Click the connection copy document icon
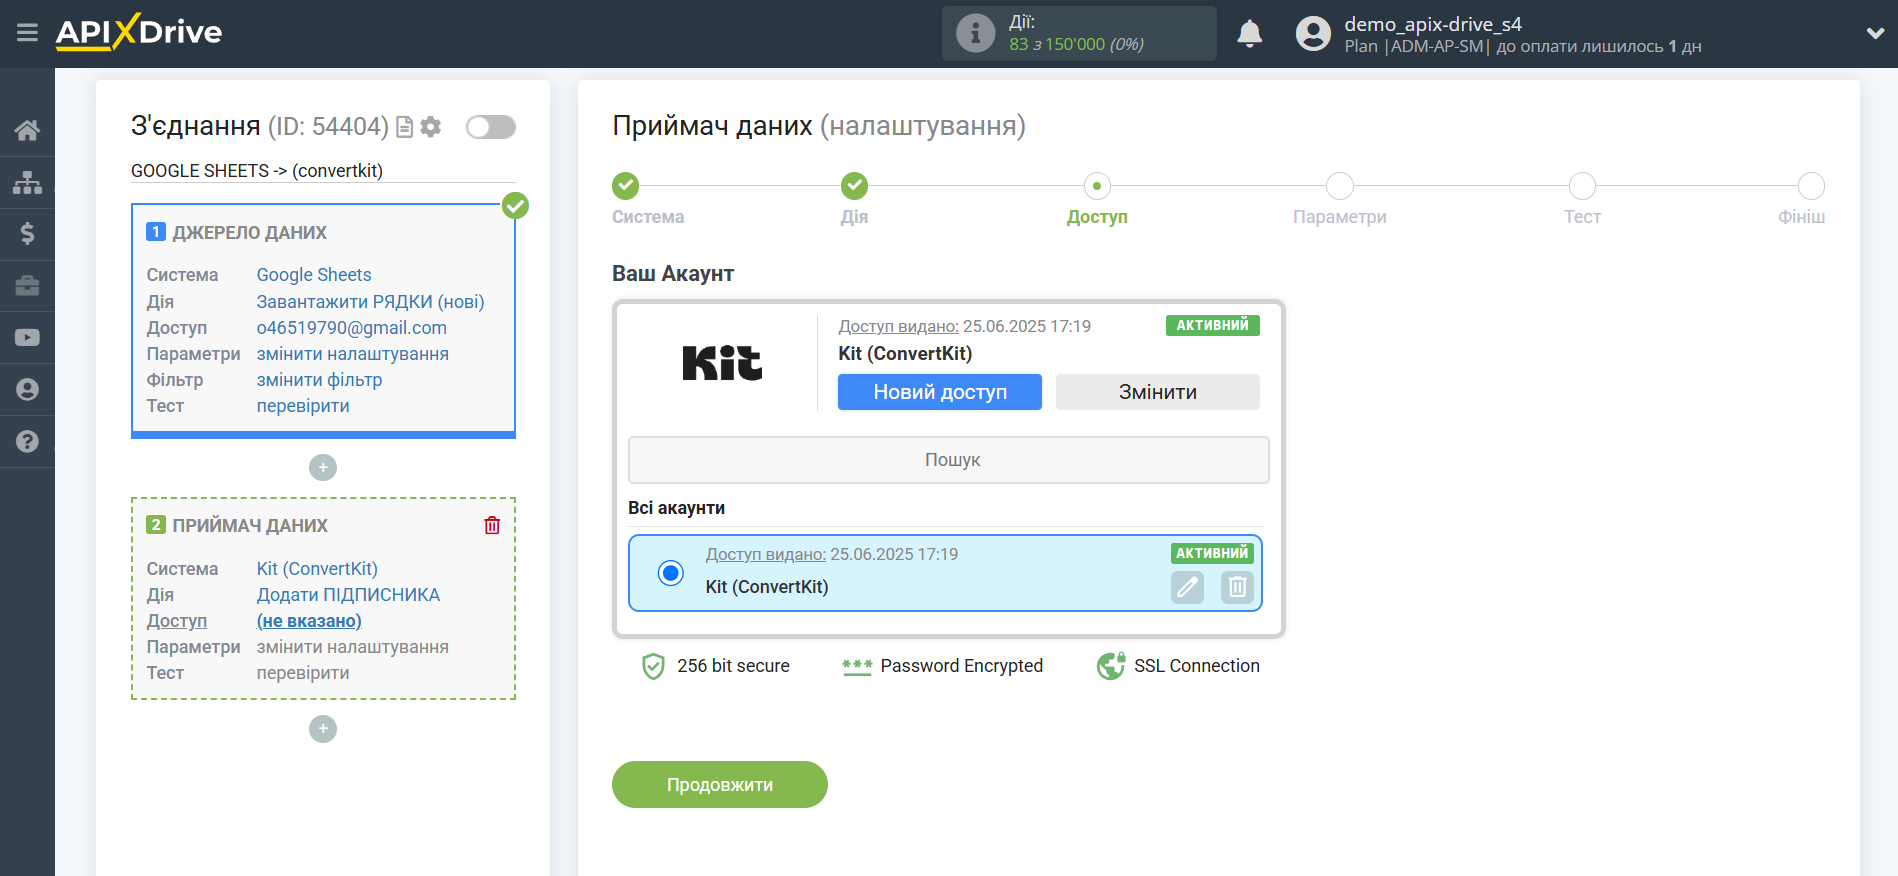Screen dimensions: 1898x876 (x=405, y=127)
